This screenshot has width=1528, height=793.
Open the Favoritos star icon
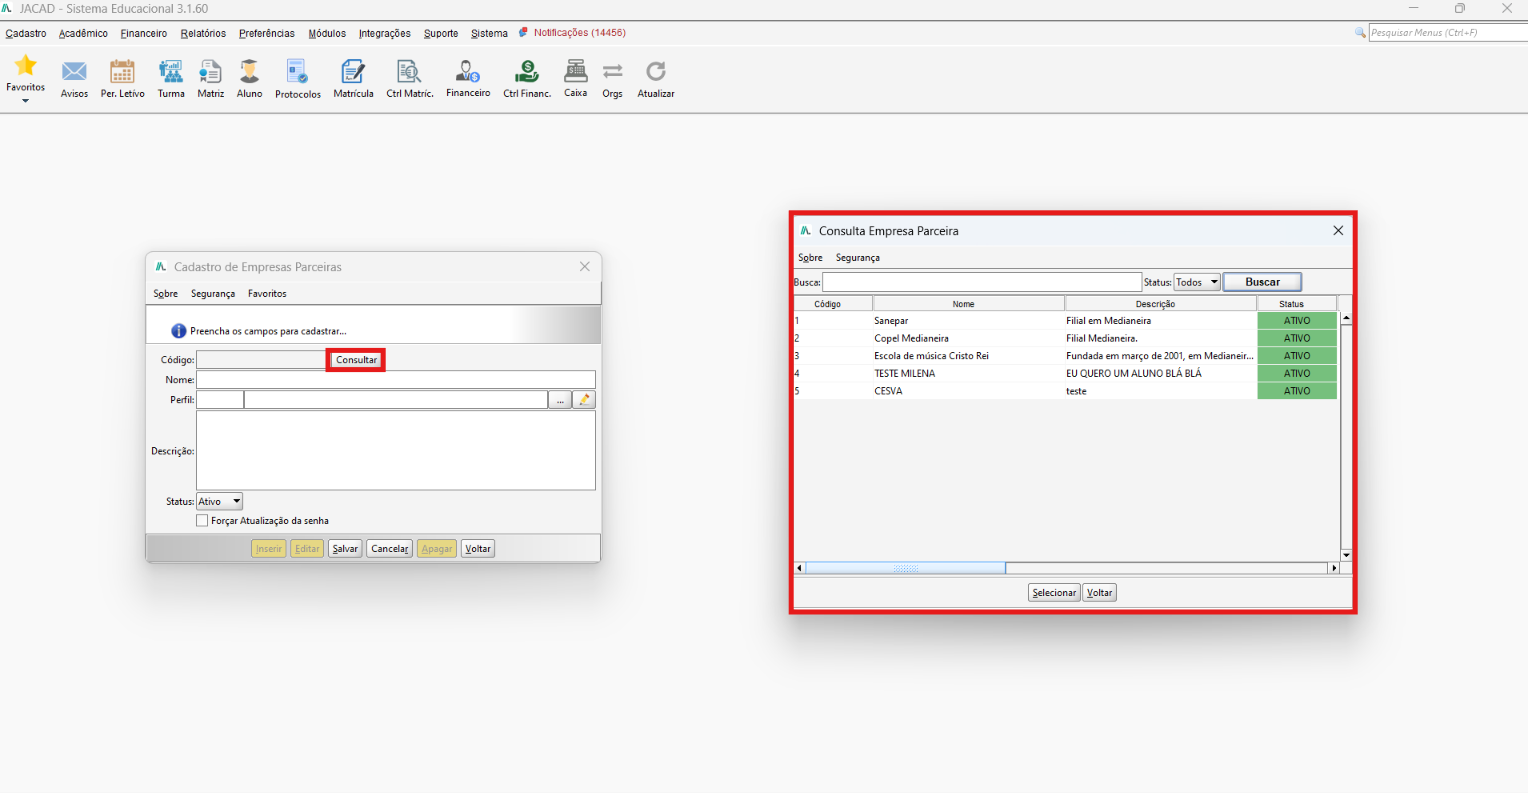pyautogui.click(x=25, y=66)
